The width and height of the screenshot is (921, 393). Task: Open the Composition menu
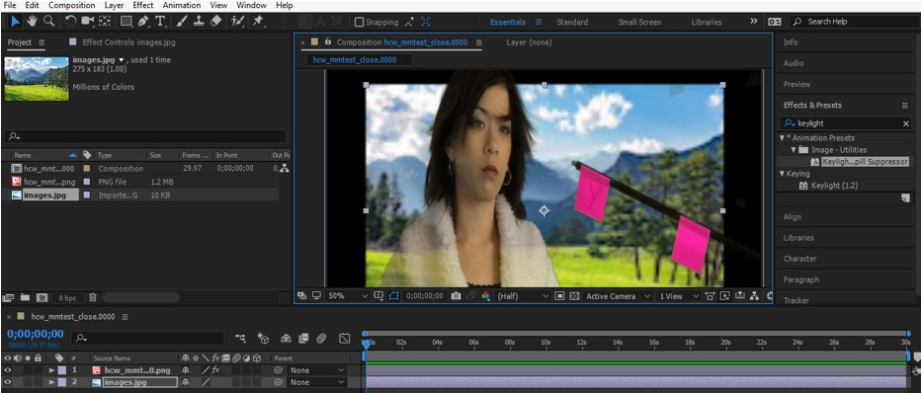[72, 5]
